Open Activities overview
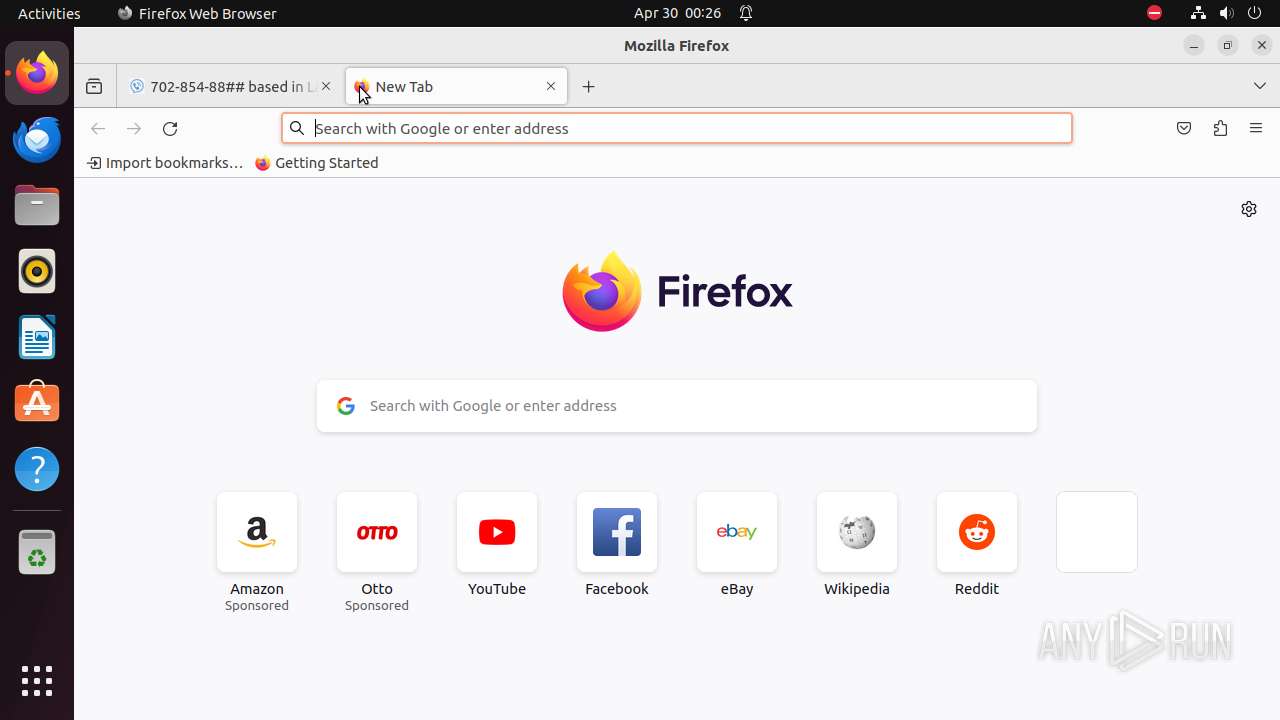The width and height of the screenshot is (1280, 720). click(x=49, y=13)
